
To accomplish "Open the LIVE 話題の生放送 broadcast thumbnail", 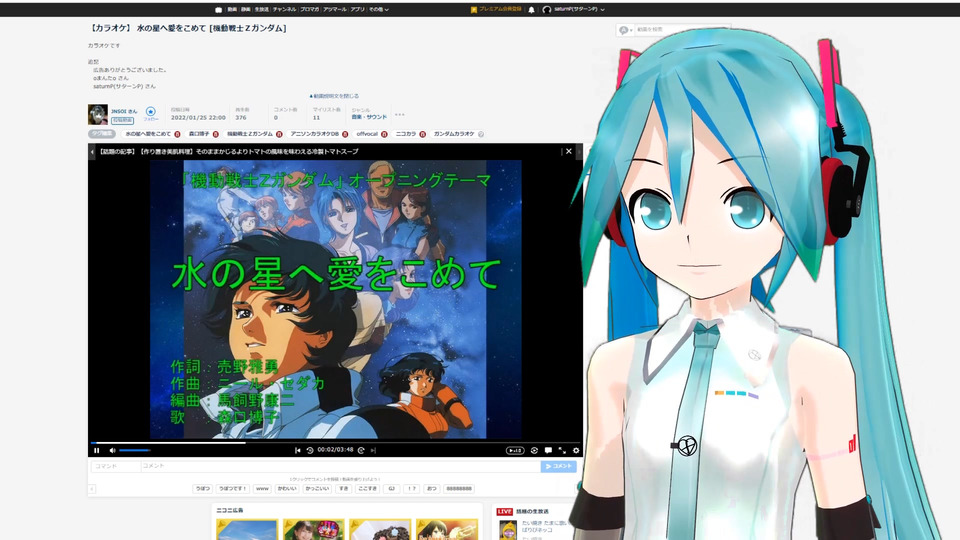I will 508,530.
